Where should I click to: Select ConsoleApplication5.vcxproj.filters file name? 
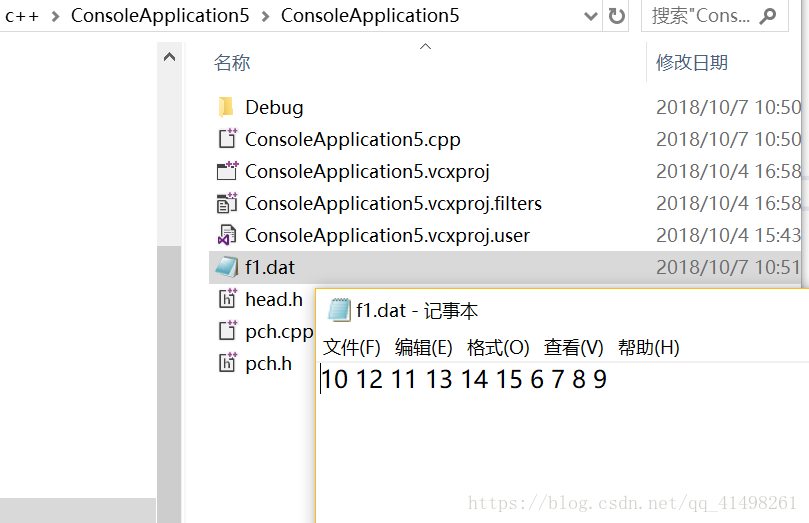[393, 203]
